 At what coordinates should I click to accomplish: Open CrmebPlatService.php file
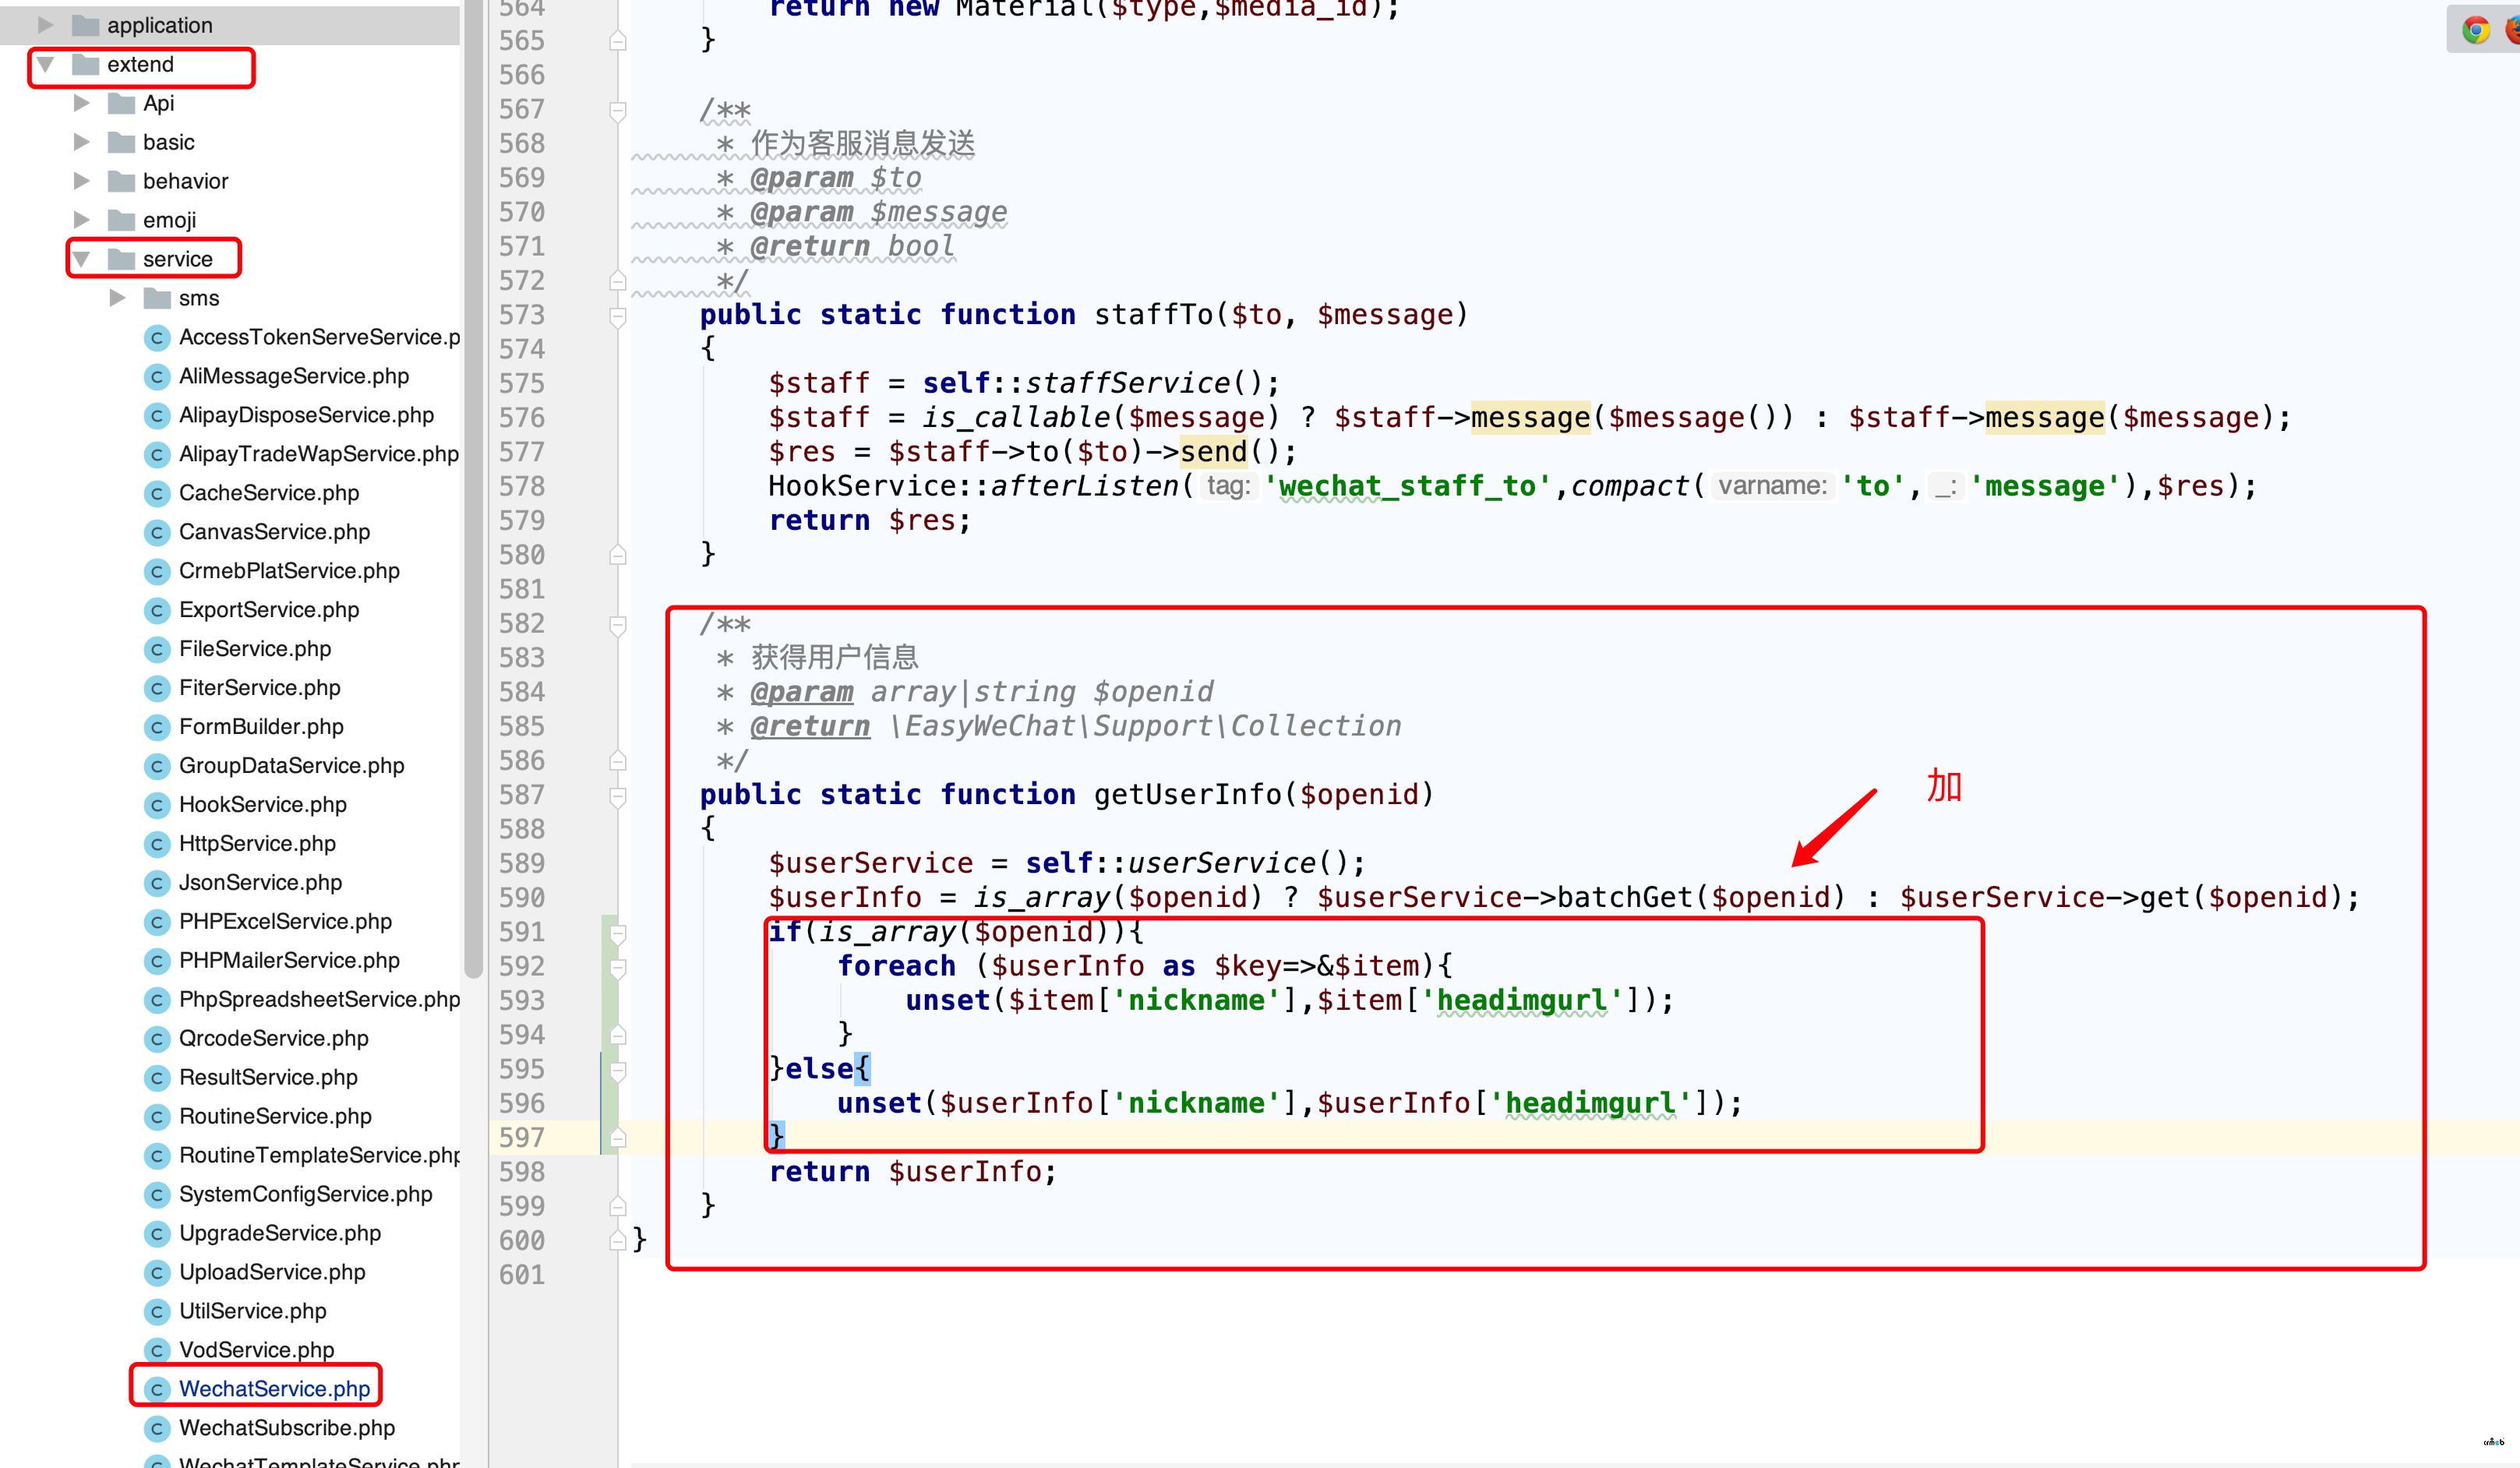[x=289, y=570]
